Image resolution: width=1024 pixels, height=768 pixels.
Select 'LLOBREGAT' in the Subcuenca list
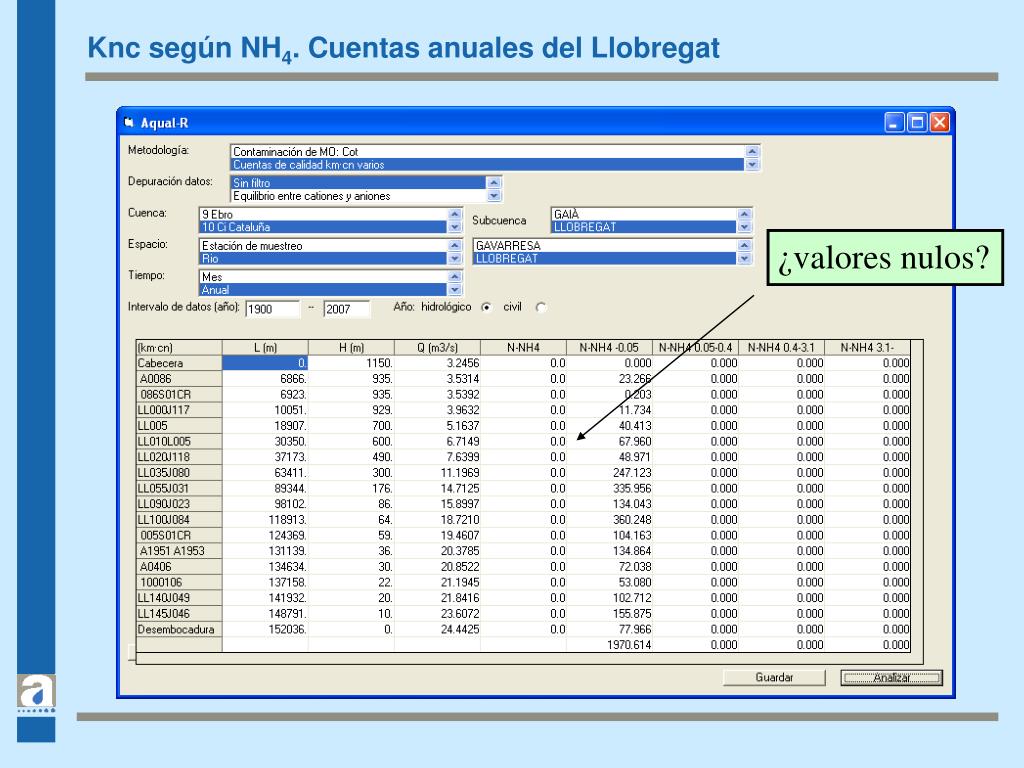point(644,227)
